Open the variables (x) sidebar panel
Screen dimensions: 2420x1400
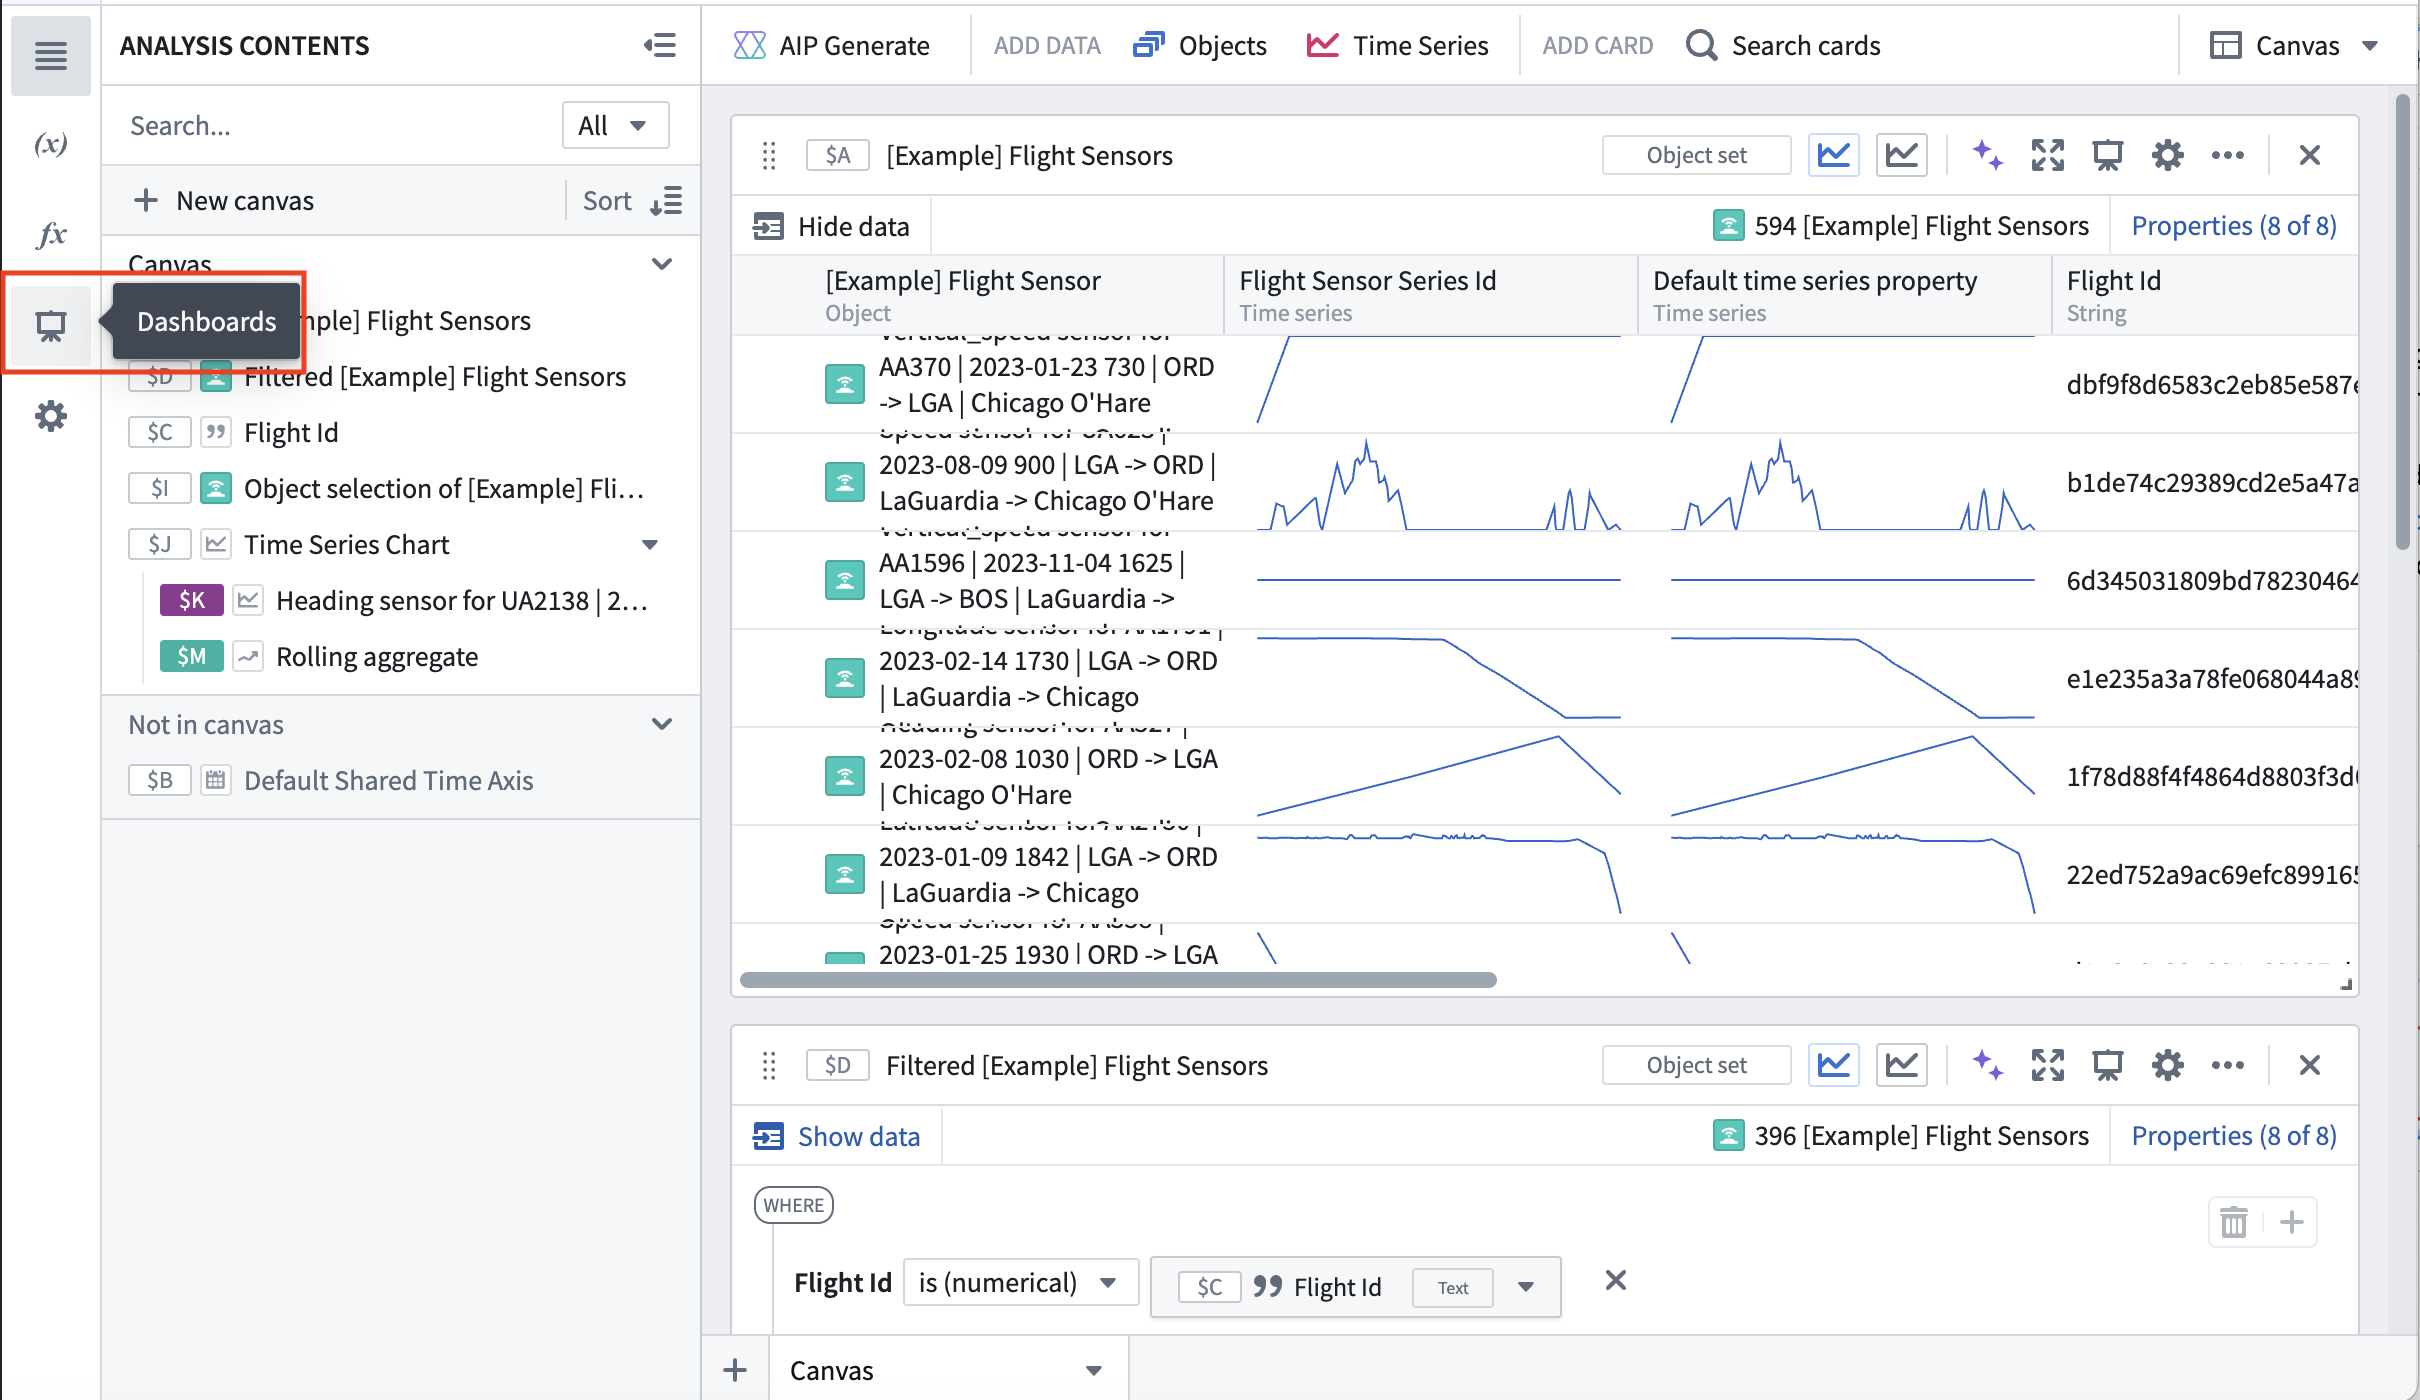[50, 144]
